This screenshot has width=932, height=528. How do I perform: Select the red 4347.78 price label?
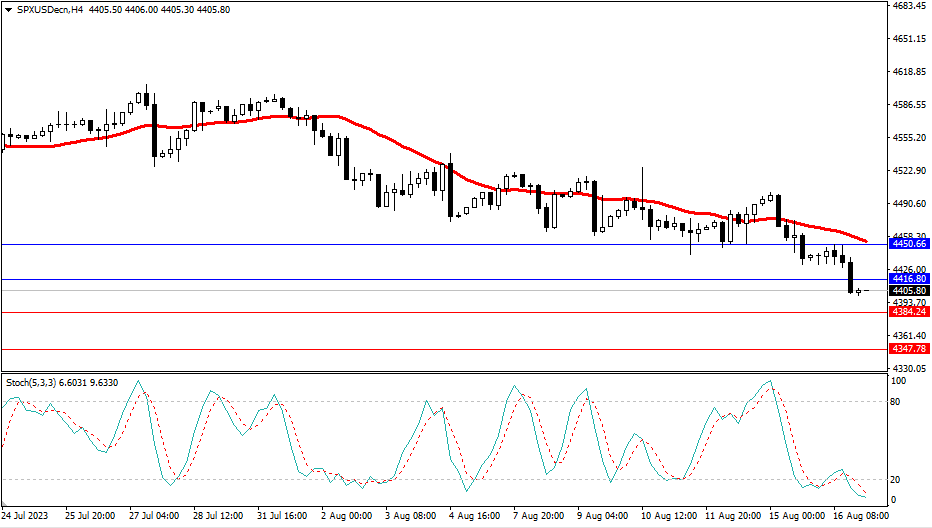tap(908, 349)
